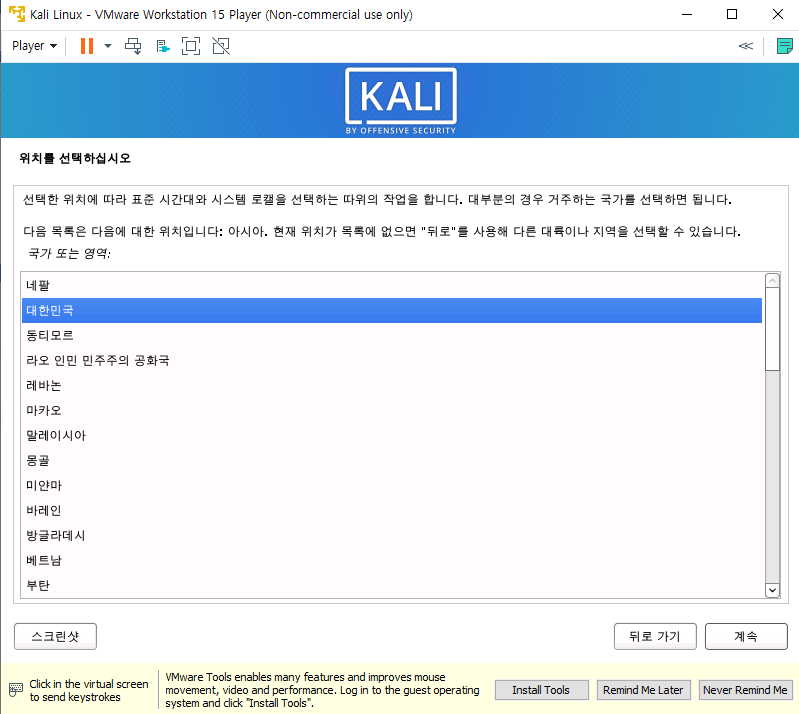Select 미얀마 in the country list
The image size is (799, 714).
point(392,485)
